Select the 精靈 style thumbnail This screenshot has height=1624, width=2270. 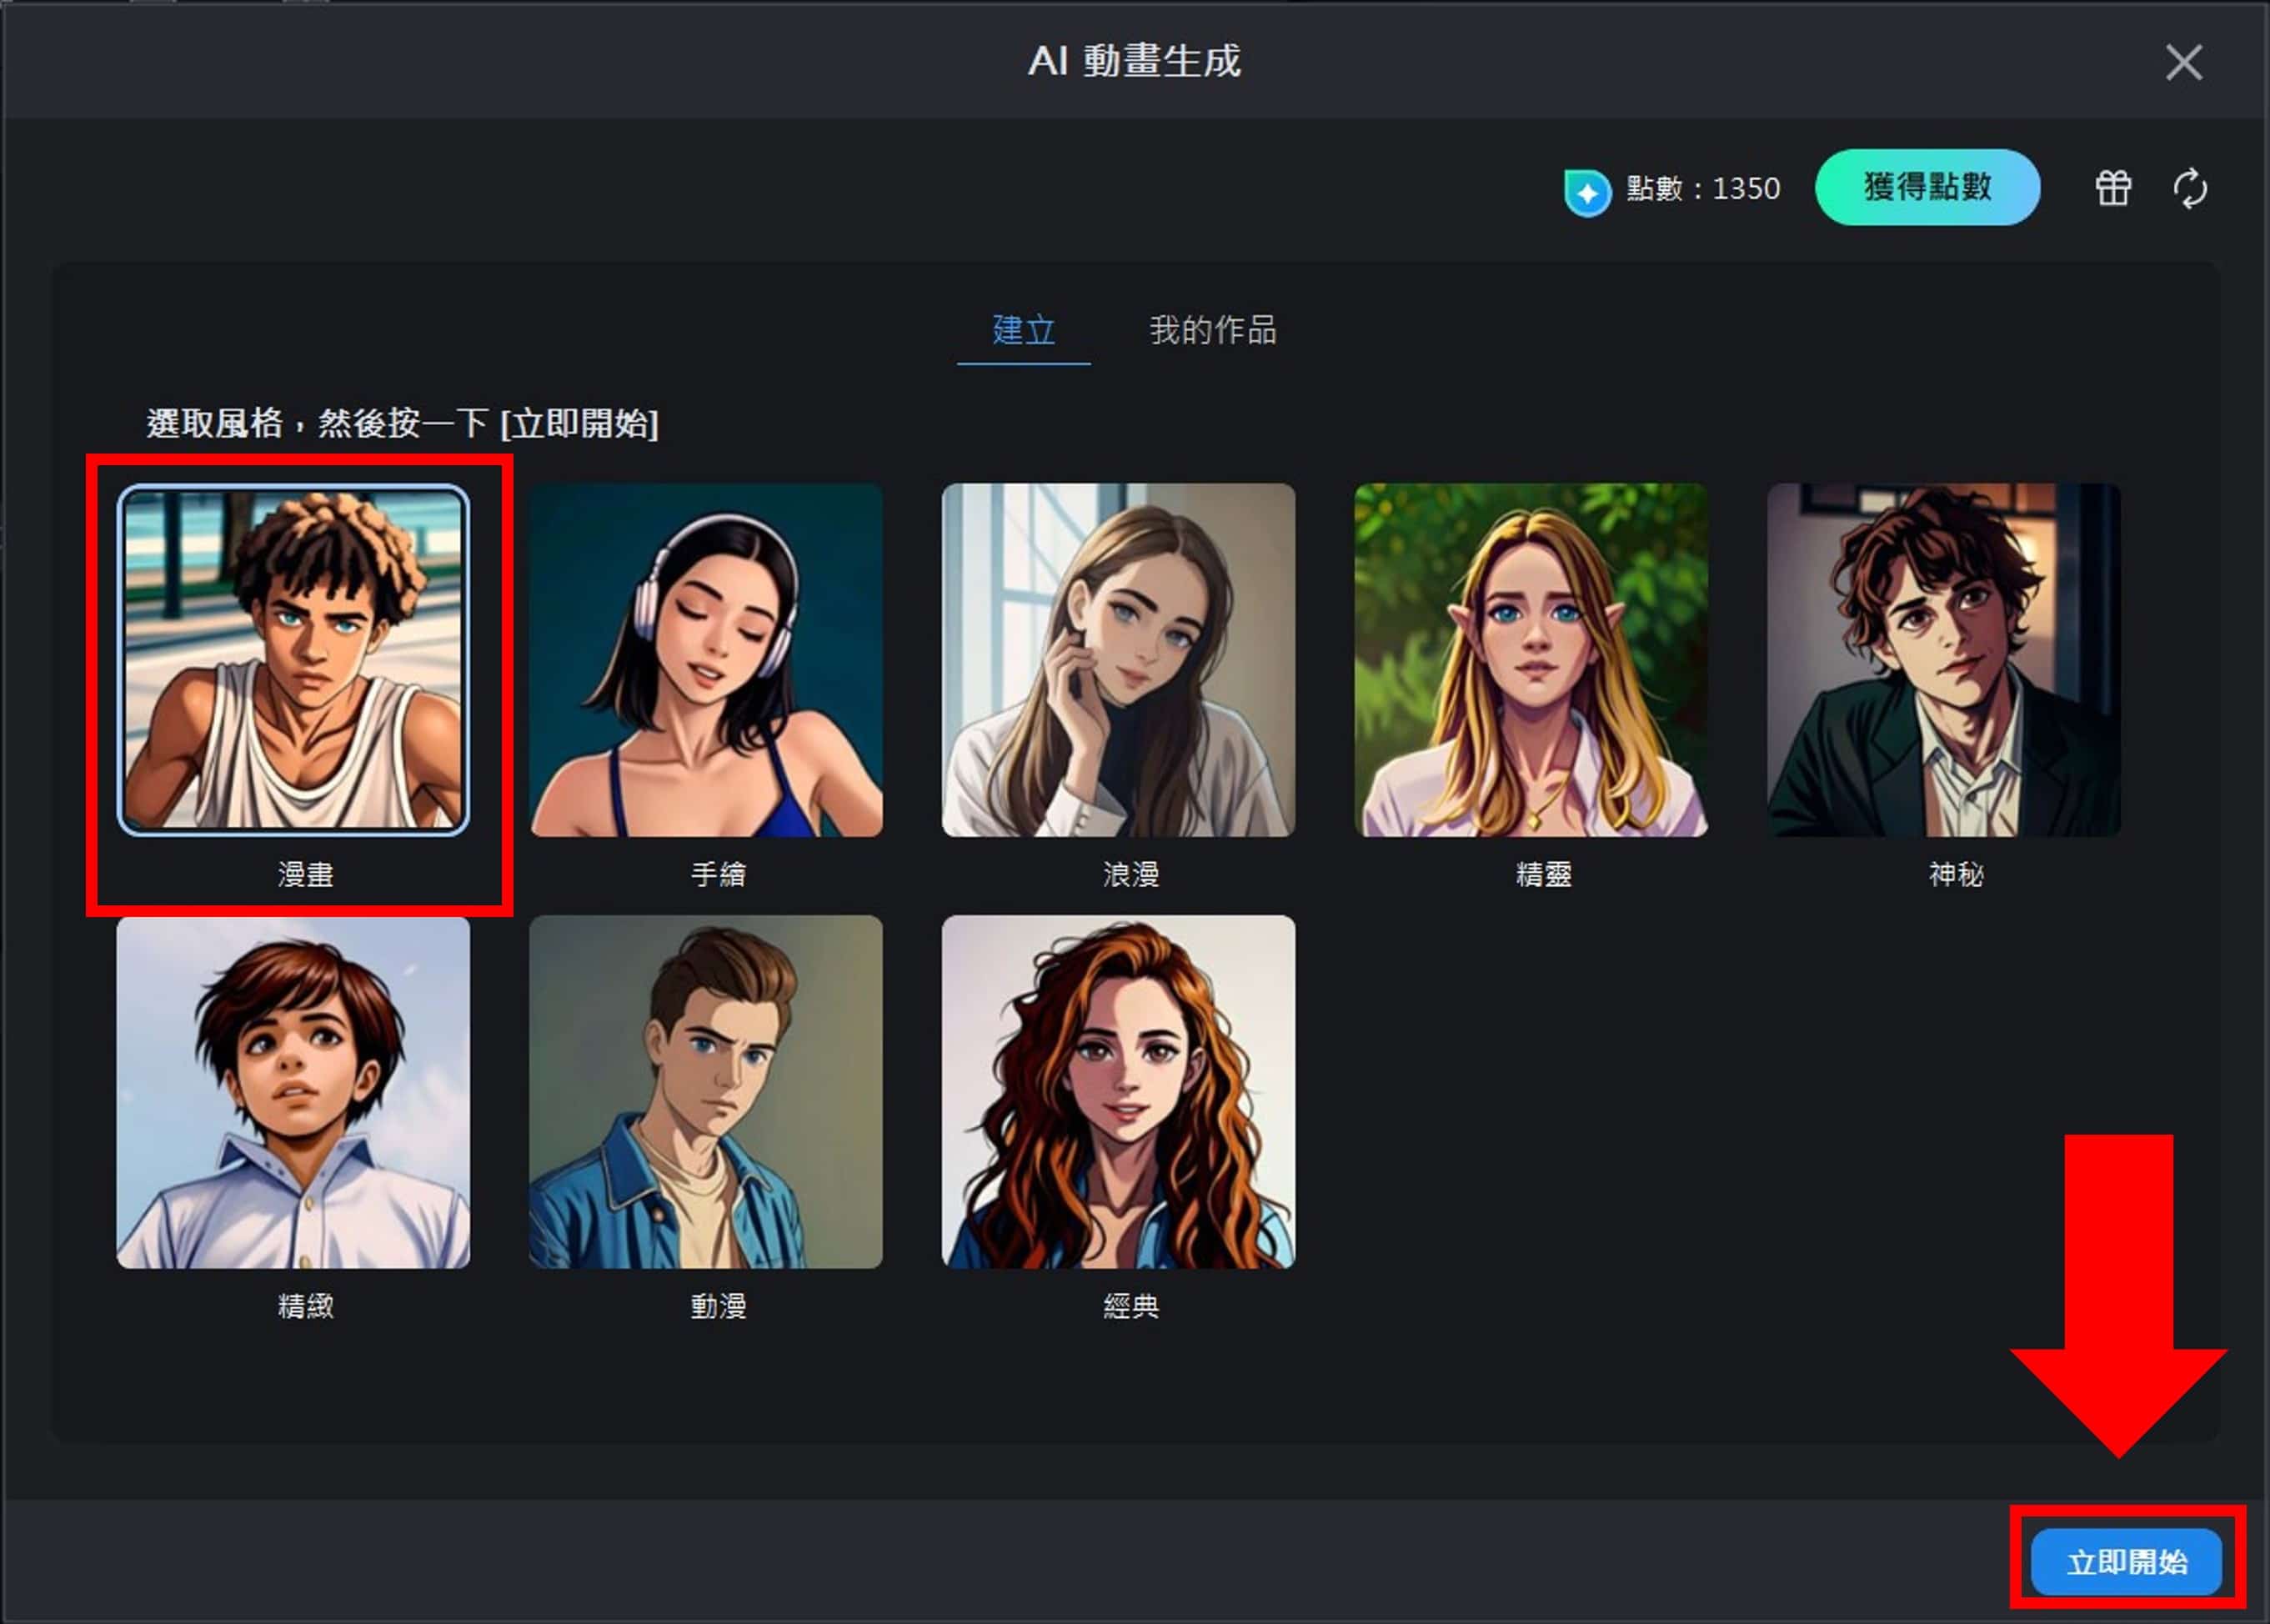1531,660
